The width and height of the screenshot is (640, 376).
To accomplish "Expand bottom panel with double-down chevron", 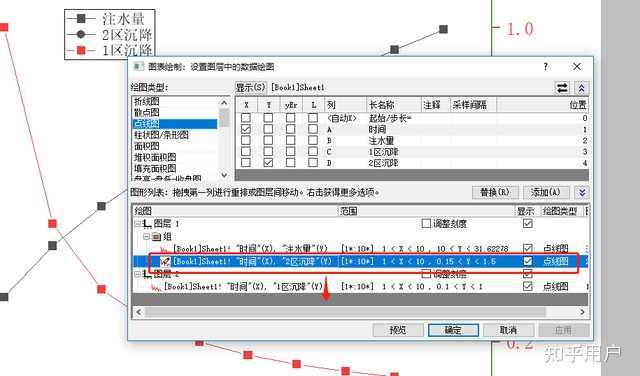I will (x=582, y=192).
